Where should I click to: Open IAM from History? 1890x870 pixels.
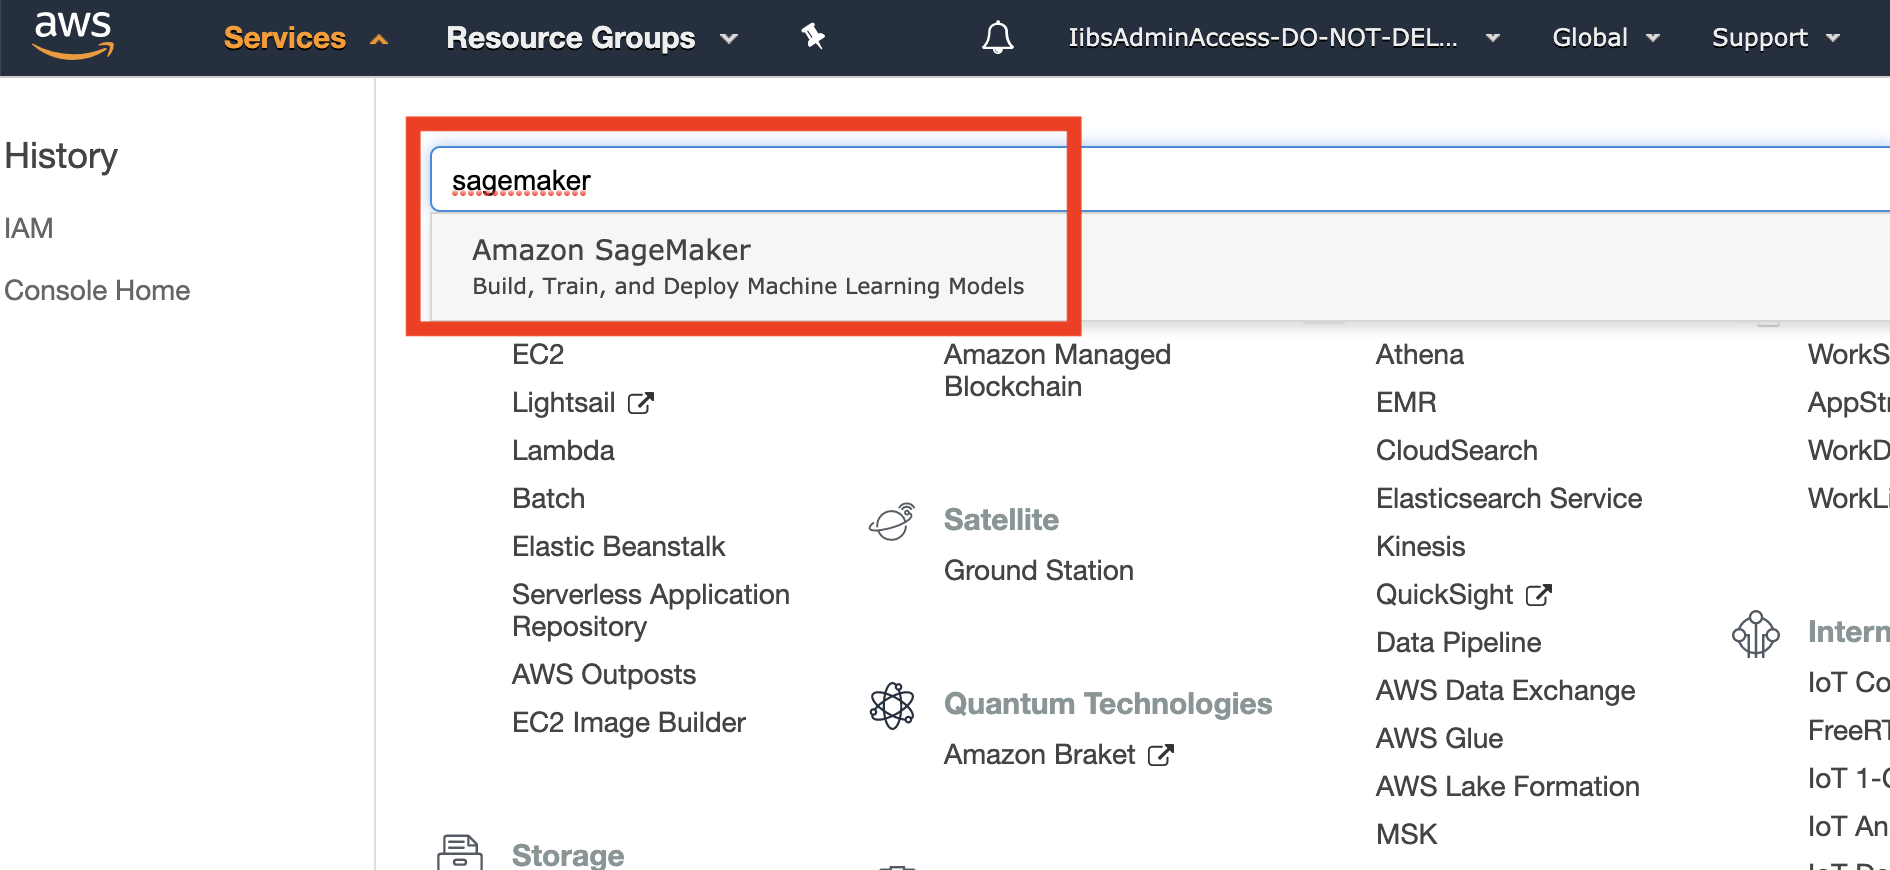click(29, 229)
